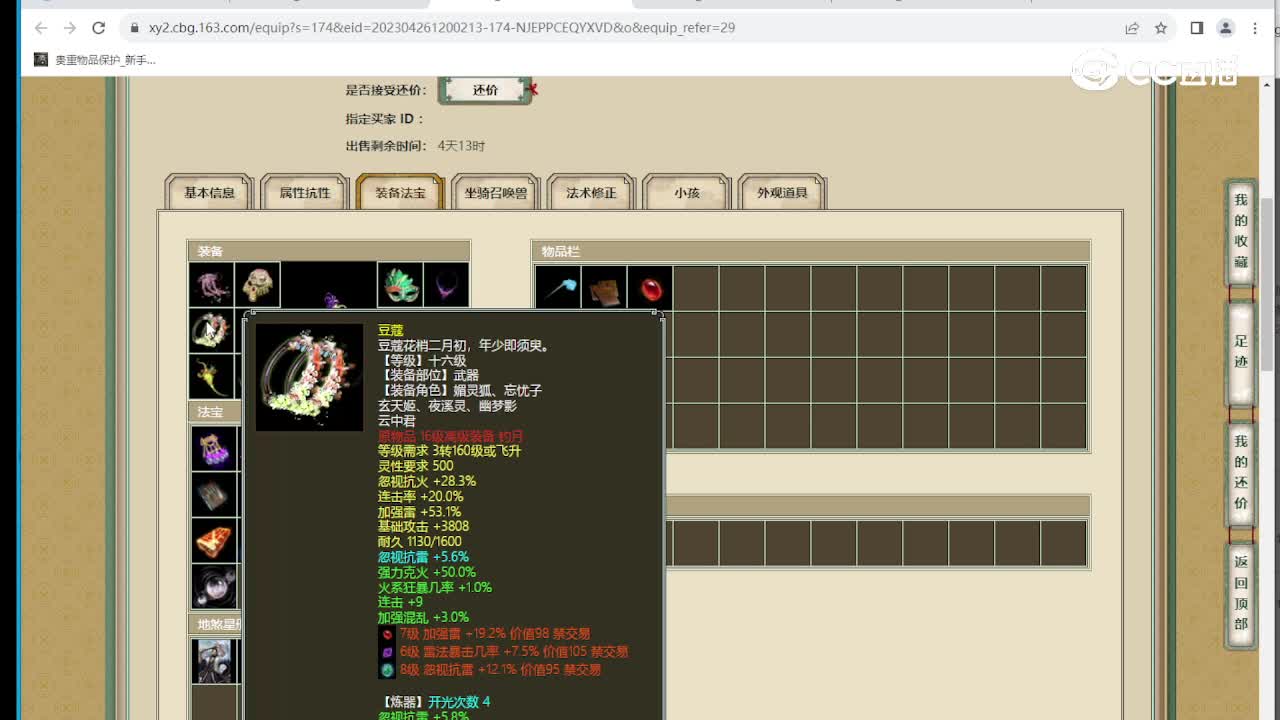
Task: Click the 耐久 1130/1600 durability line
Action: click(x=419, y=541)
